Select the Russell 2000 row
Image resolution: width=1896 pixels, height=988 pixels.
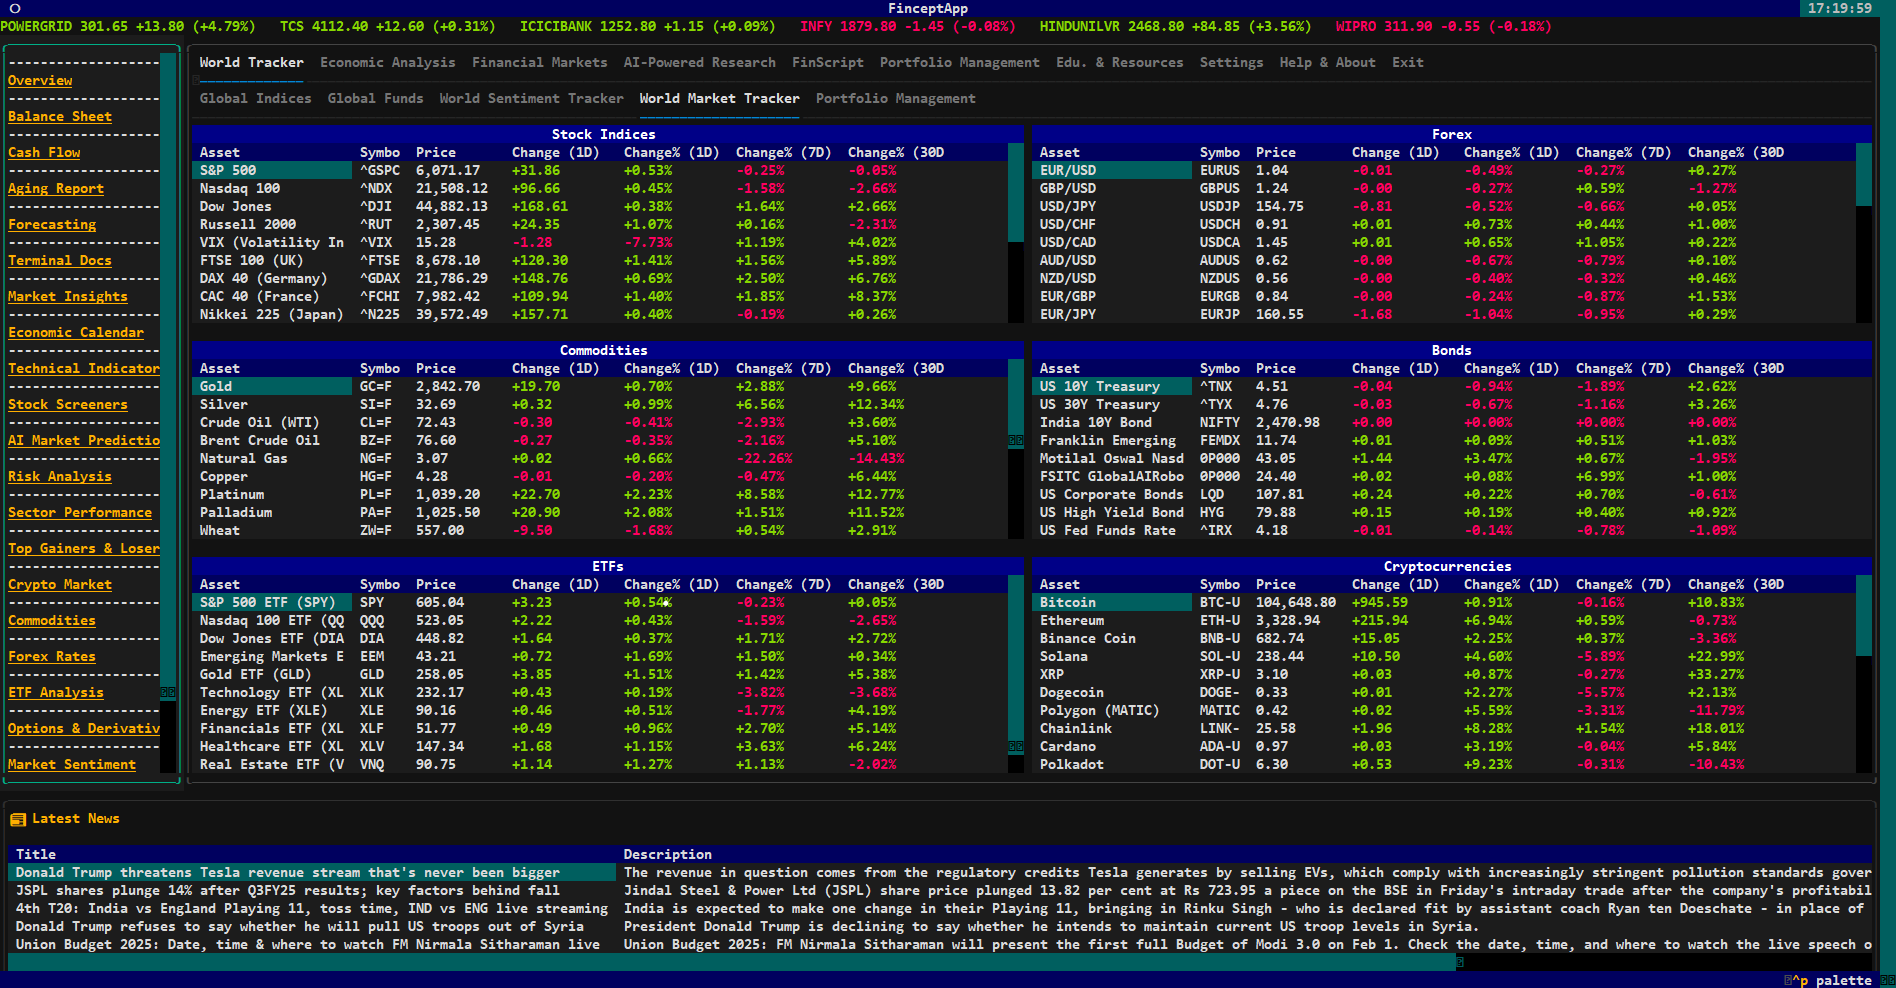click(x=600, y=224)
